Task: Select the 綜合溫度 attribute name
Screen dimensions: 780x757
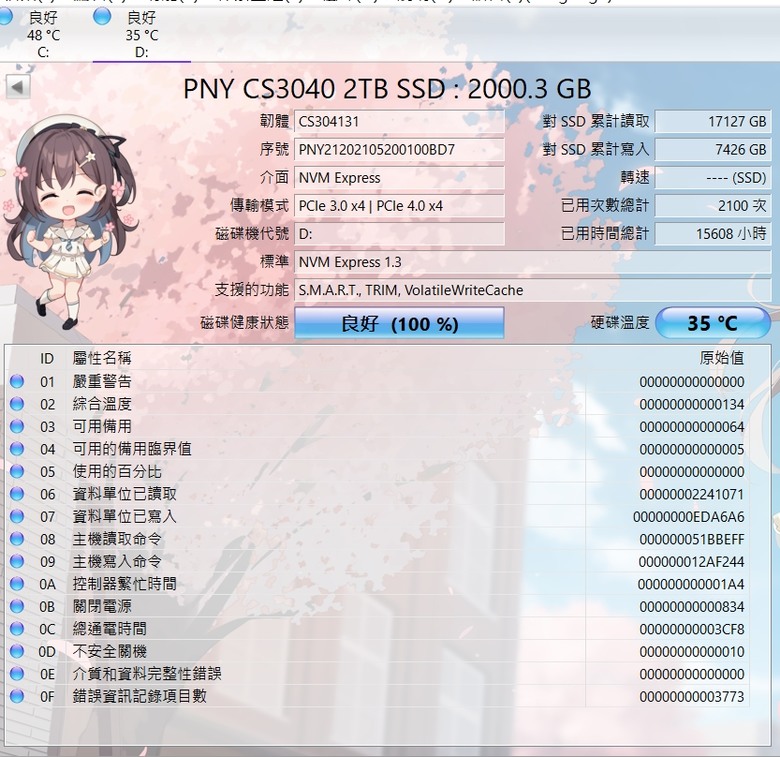Action: (x=102, y=404)
